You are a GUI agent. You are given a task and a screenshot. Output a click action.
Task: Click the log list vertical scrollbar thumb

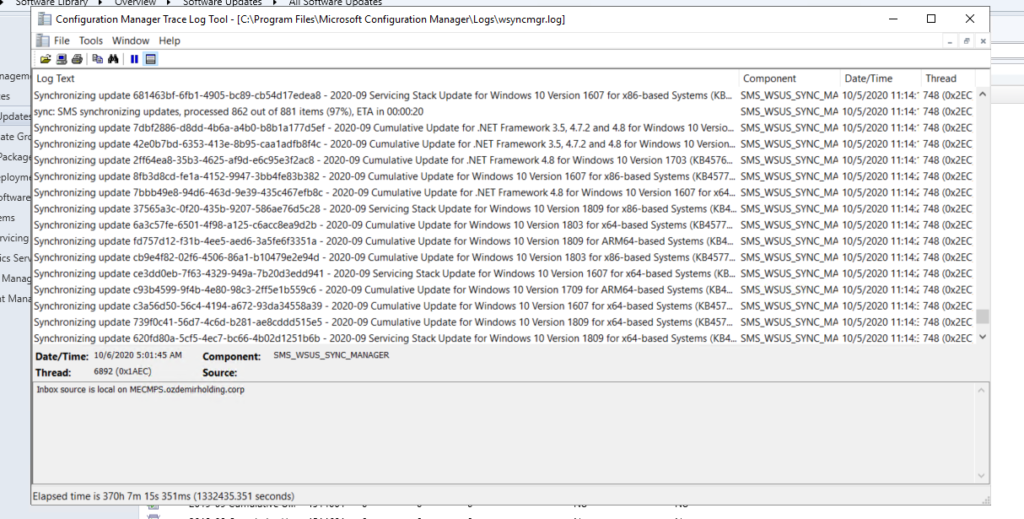click(x=983, y=317)
